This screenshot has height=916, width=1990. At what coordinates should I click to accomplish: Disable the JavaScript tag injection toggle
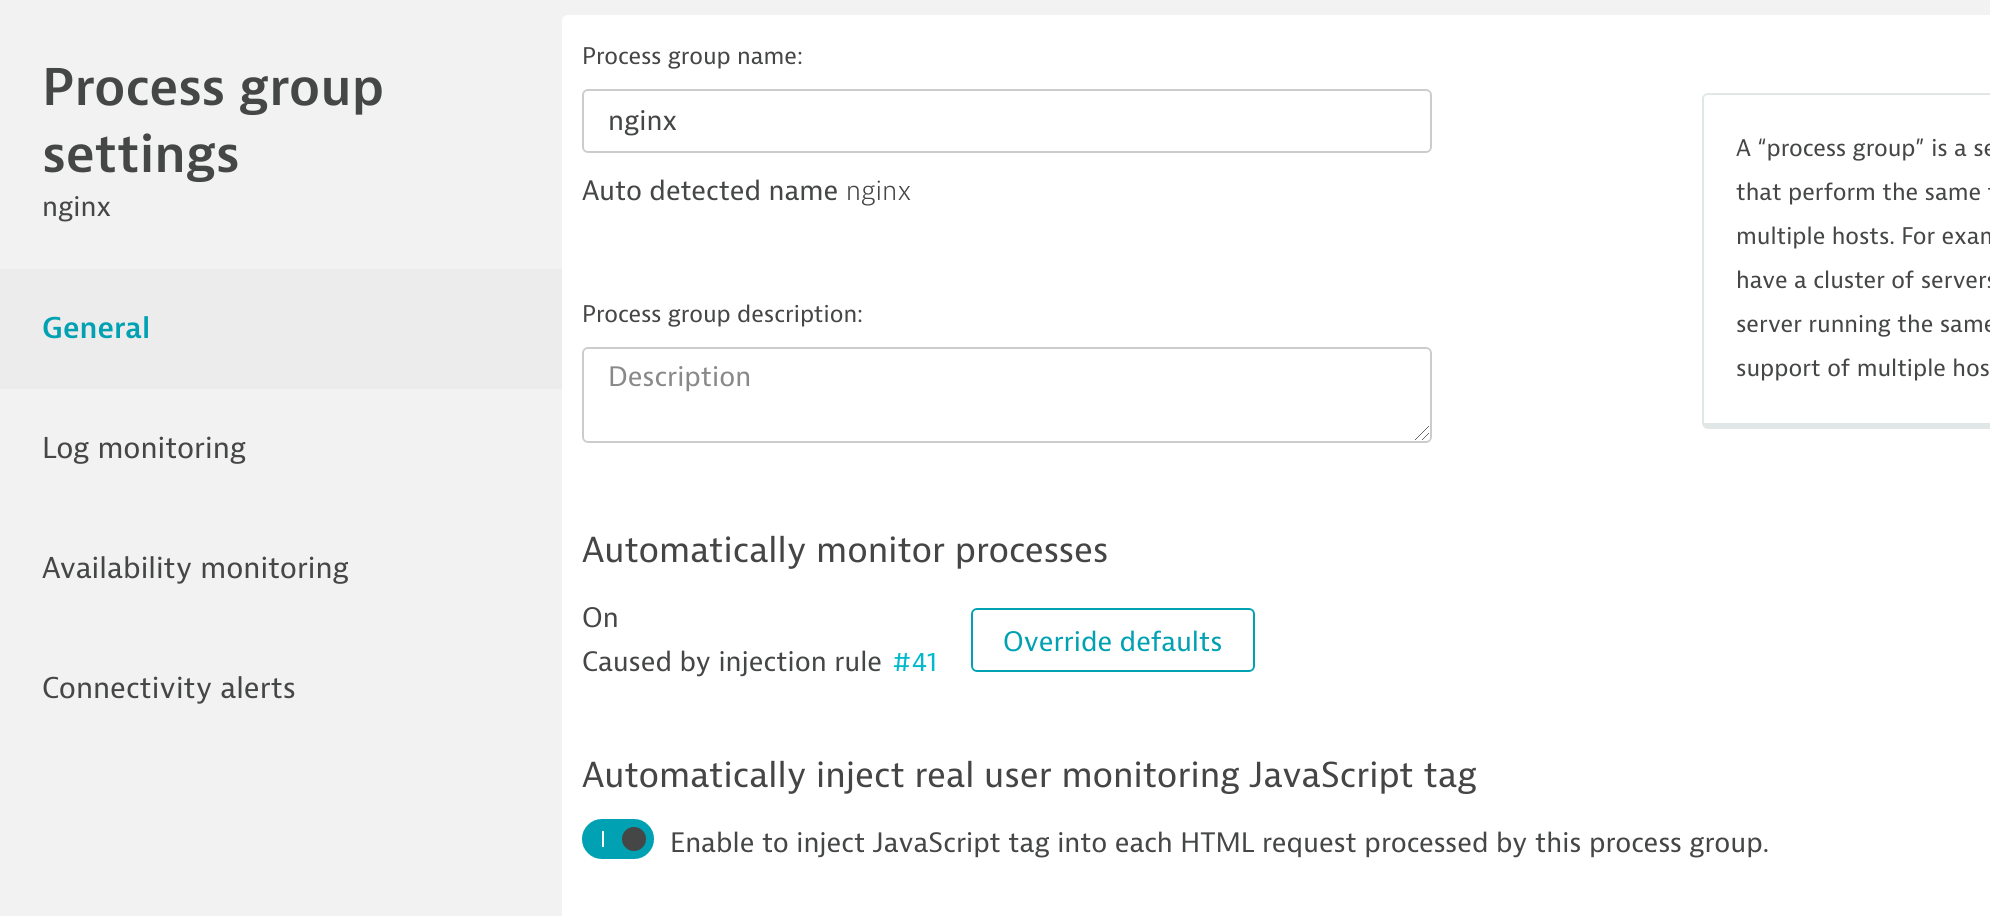coord(618,840)
